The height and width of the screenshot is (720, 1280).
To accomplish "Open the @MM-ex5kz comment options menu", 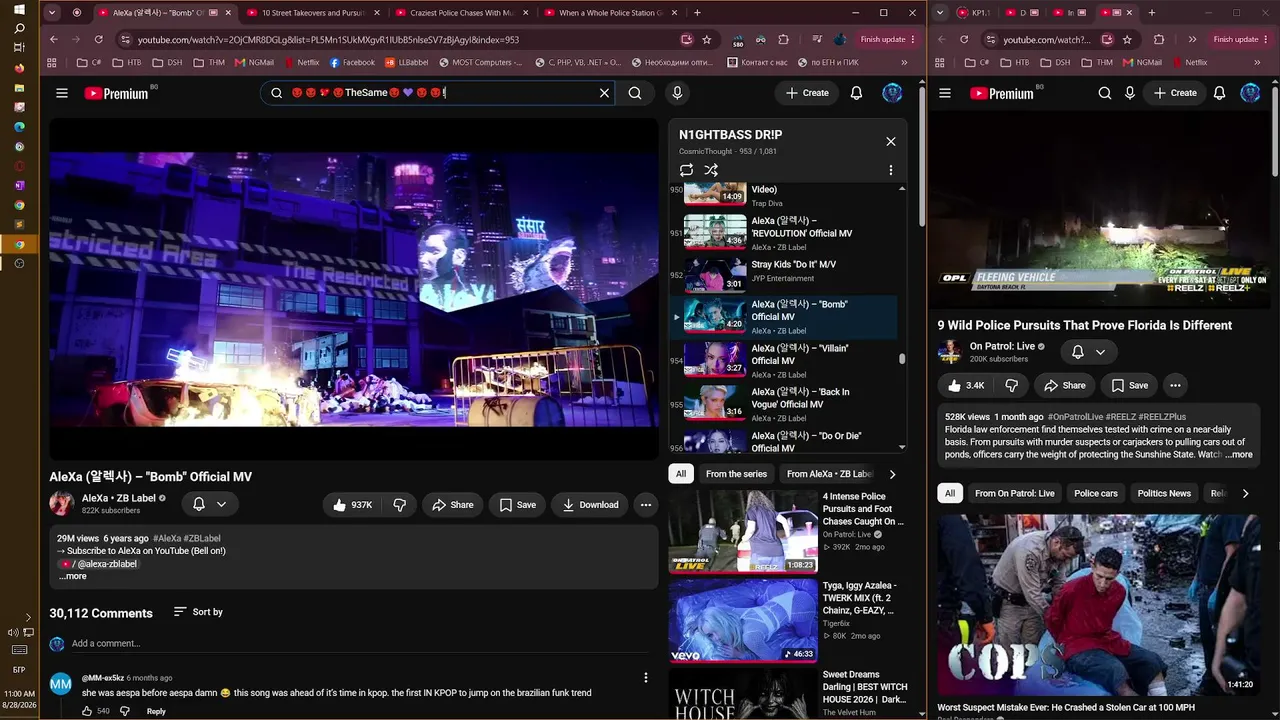I will 646,678.
